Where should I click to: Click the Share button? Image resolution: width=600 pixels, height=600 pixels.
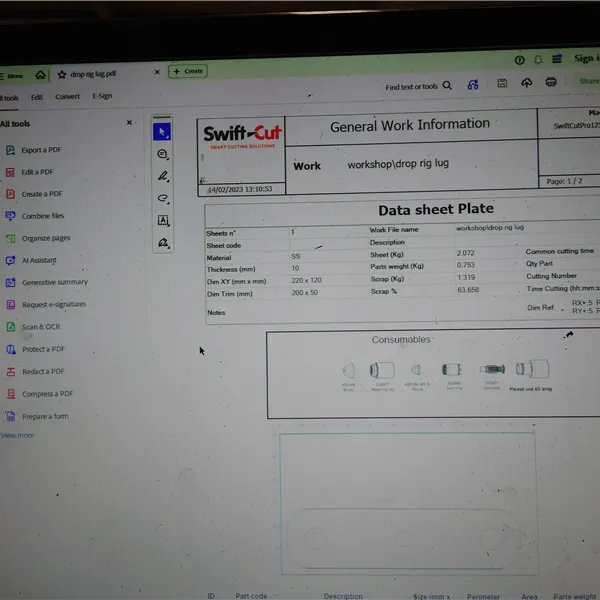click(589, 81)
